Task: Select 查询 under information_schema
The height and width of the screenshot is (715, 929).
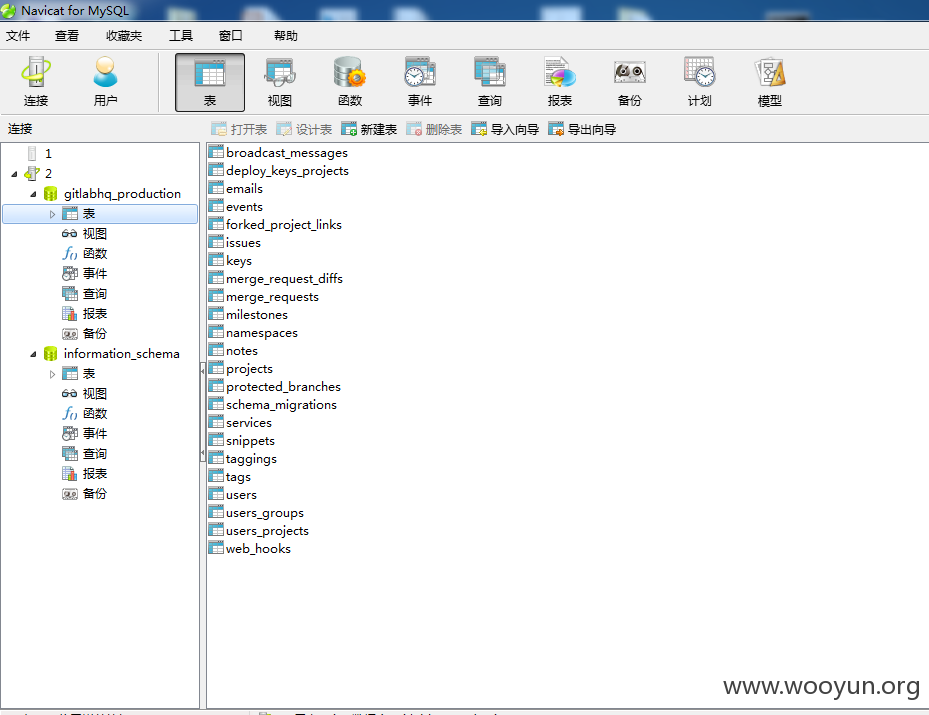Action: pos(84,454)
